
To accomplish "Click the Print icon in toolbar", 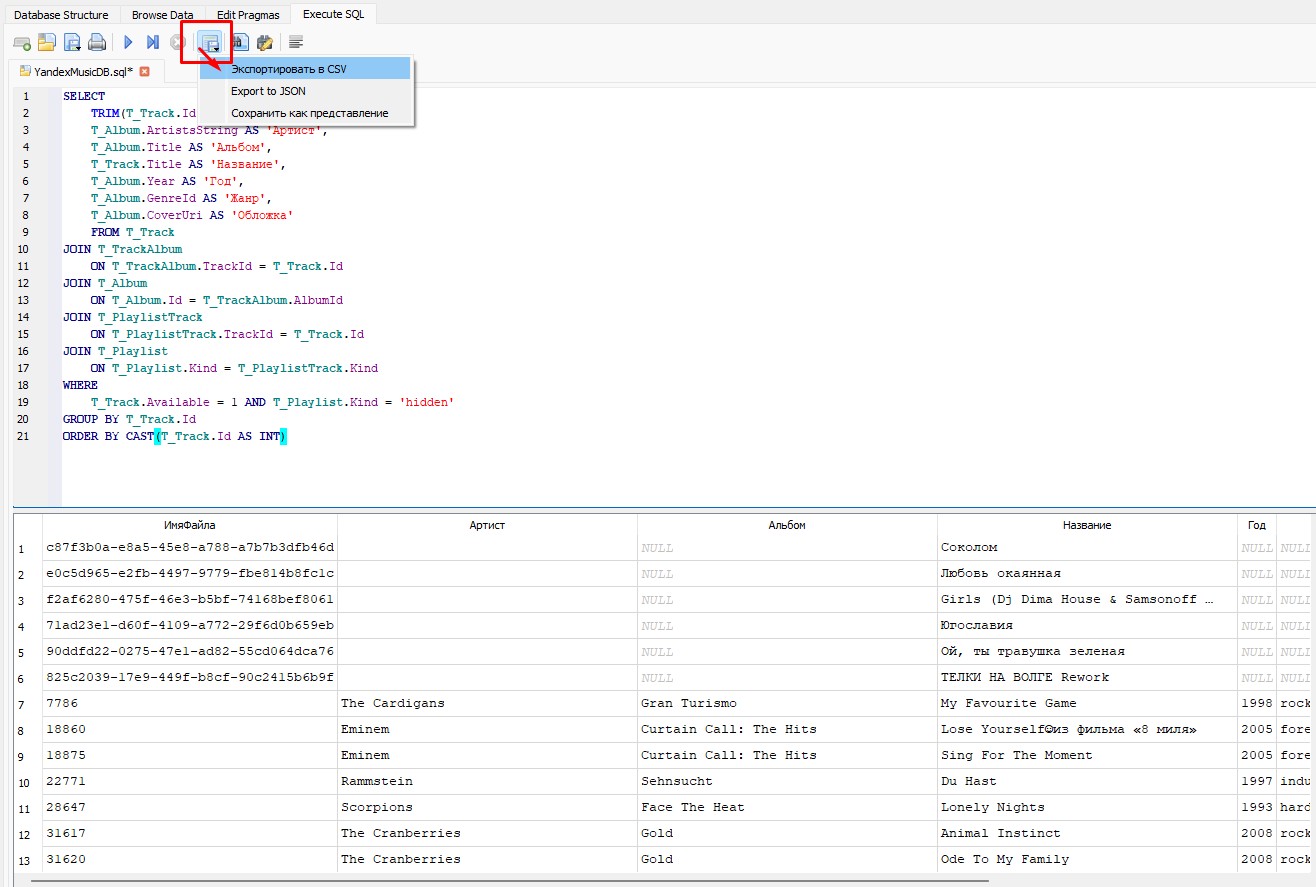I will 97,42.
